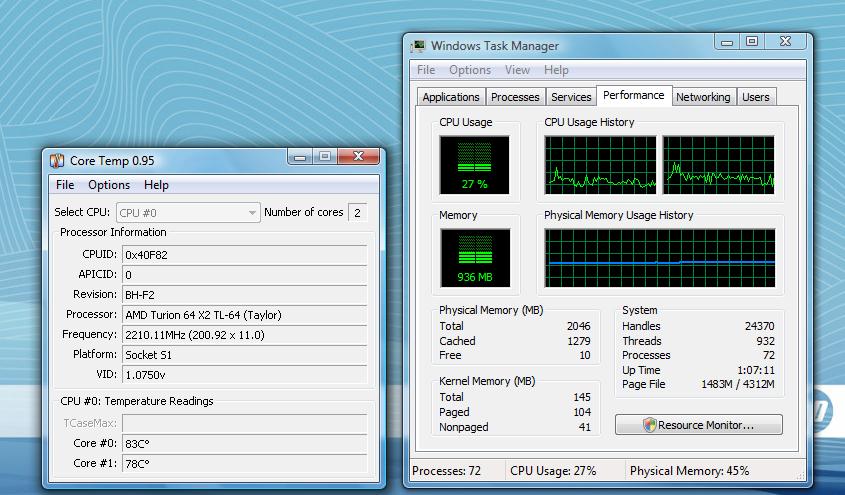
Task: Click the first CPU Usage History graph
Action: pyautogui.click(x=600, y=165)
